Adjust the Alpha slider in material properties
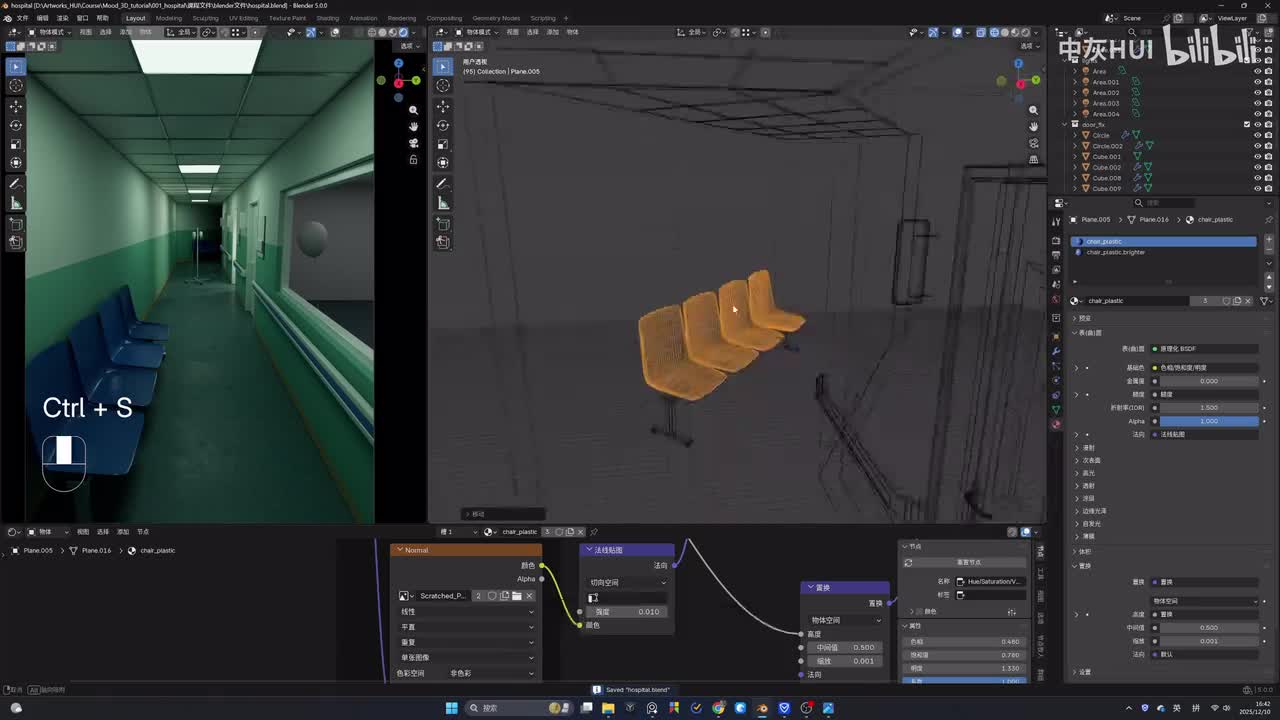This screenshot has height=720, width=1280. [1209, 421]
